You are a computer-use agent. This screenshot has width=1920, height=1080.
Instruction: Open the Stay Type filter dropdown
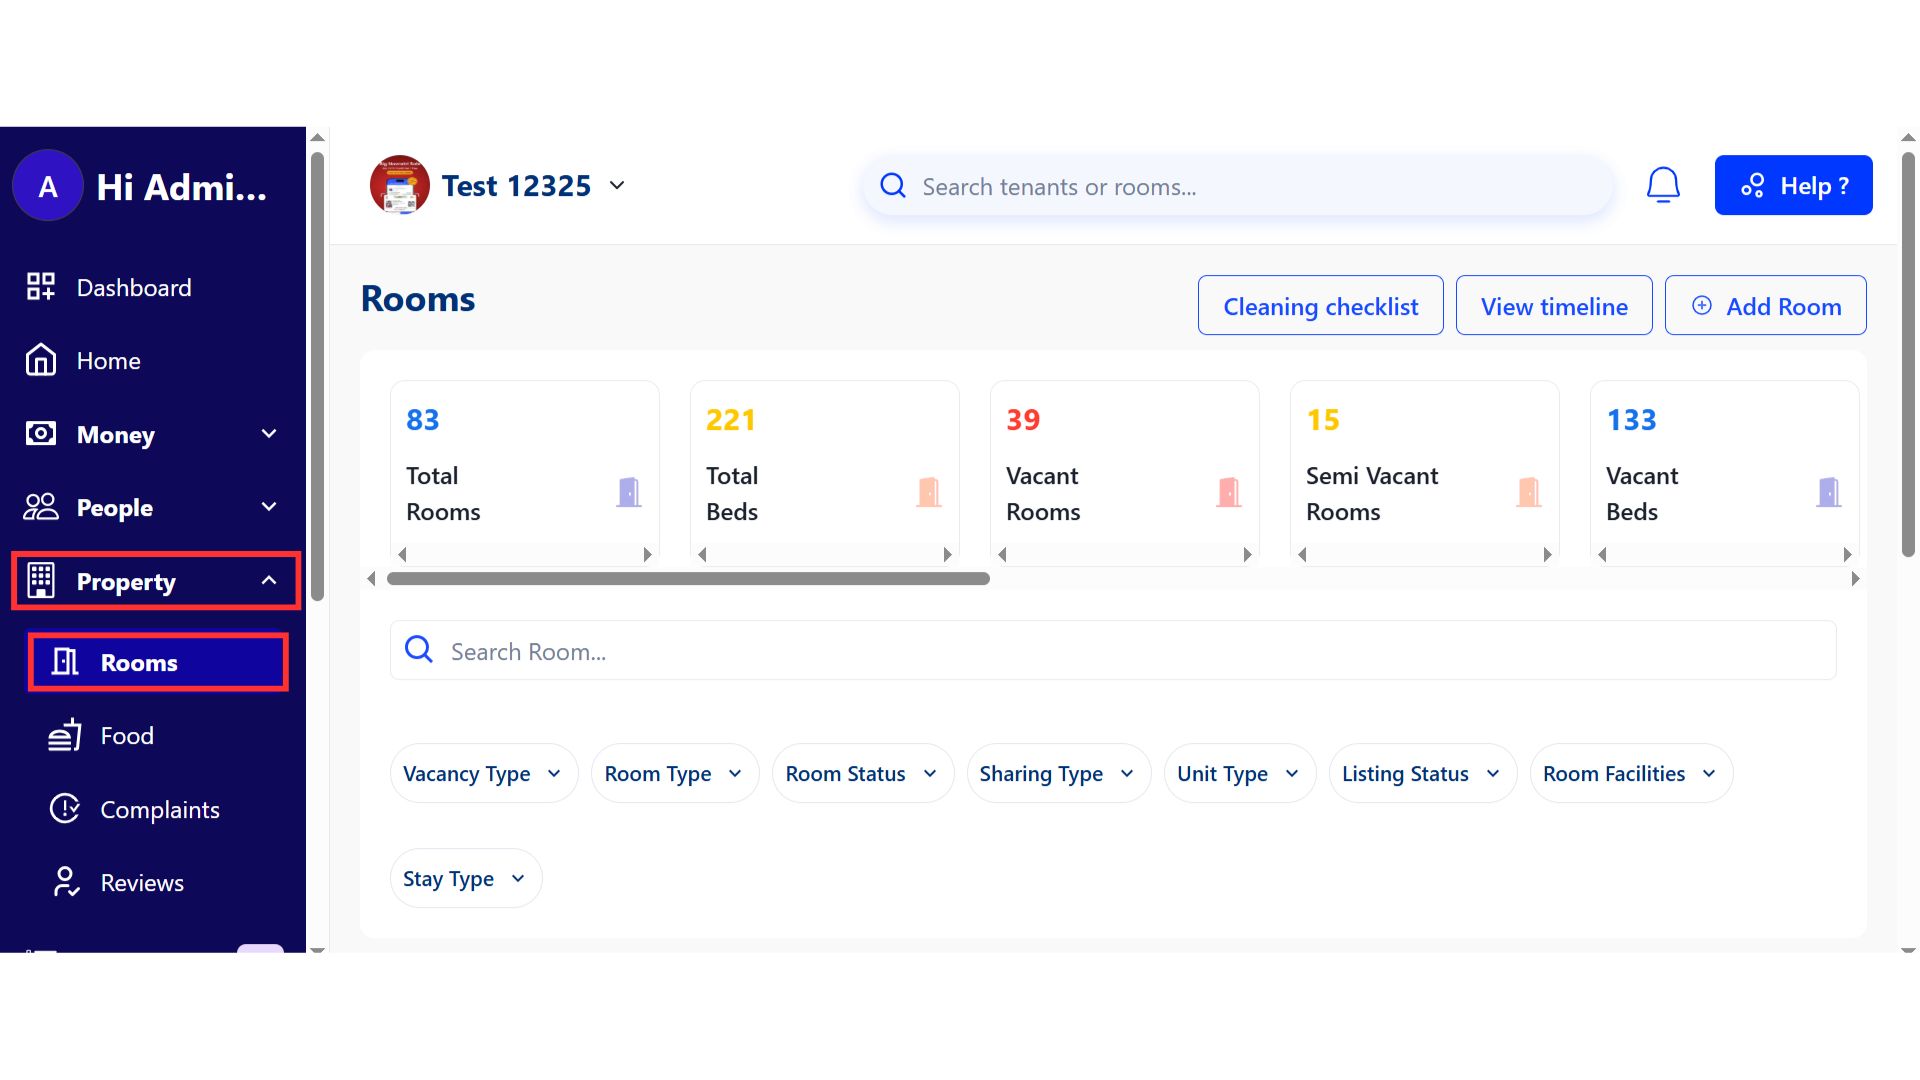click(465, 878)
